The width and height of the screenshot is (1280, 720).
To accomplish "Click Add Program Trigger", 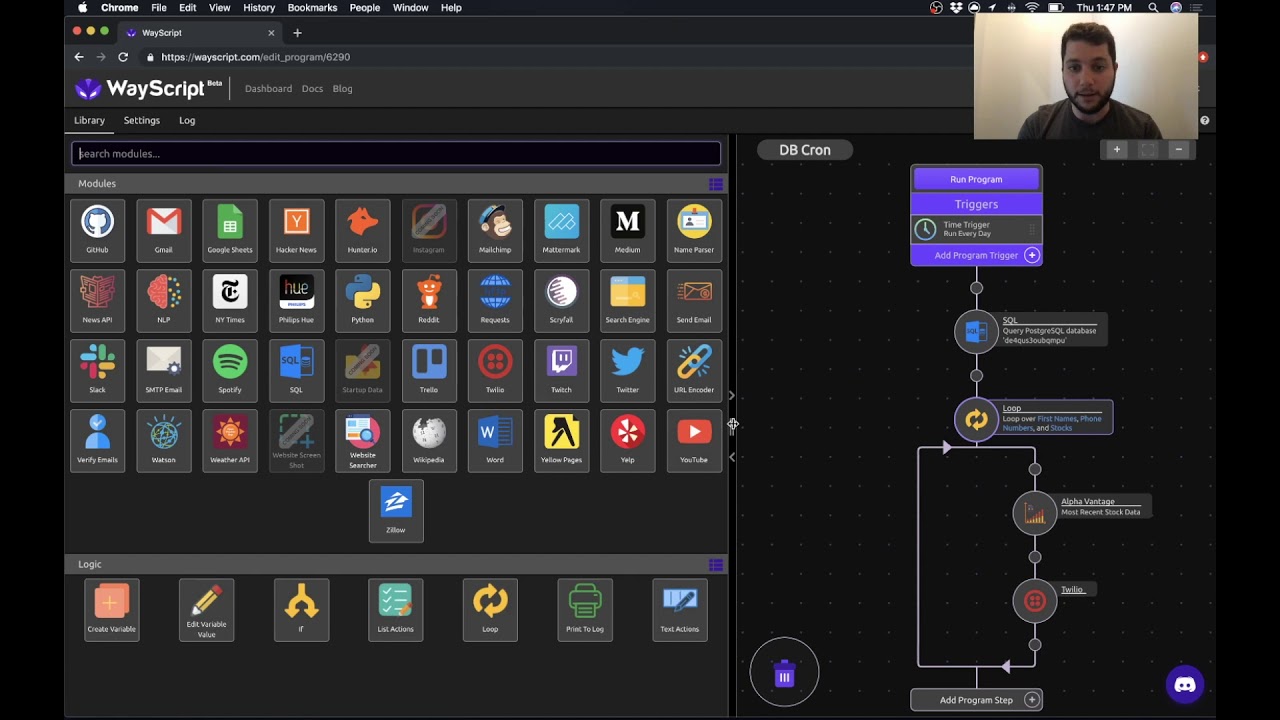I will tap(976, 255).
